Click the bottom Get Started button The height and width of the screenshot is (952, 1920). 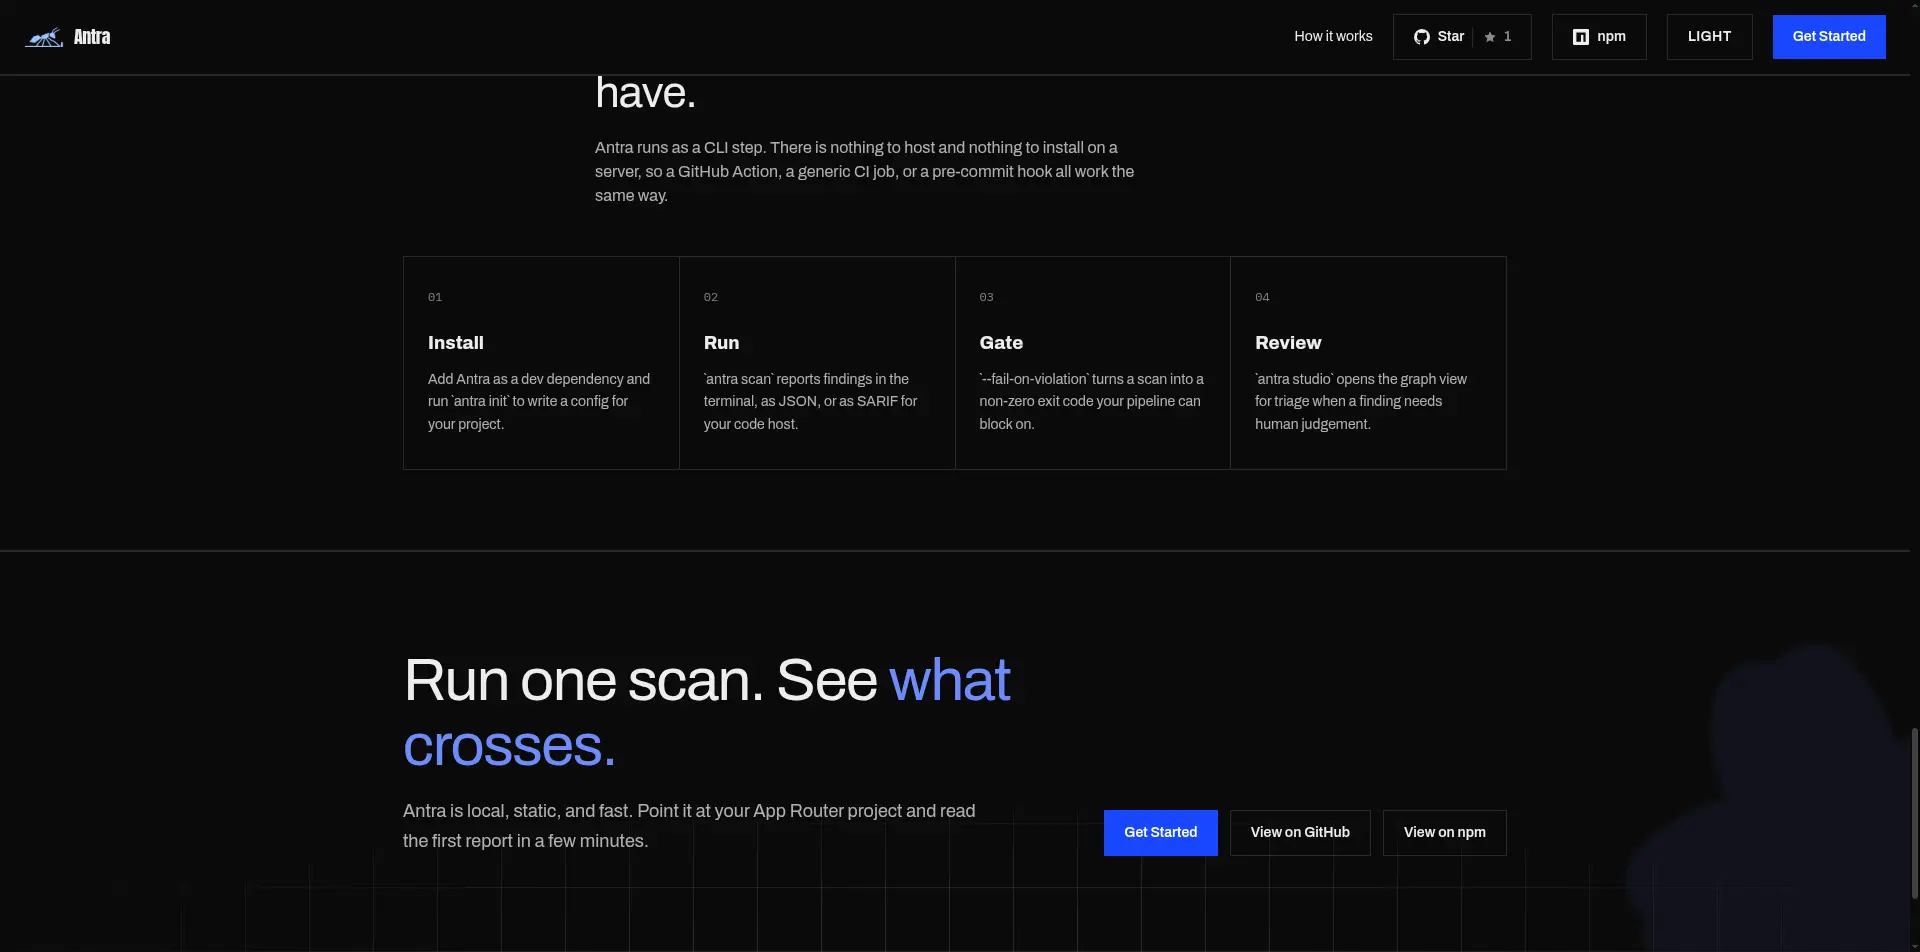(1160, 833)
